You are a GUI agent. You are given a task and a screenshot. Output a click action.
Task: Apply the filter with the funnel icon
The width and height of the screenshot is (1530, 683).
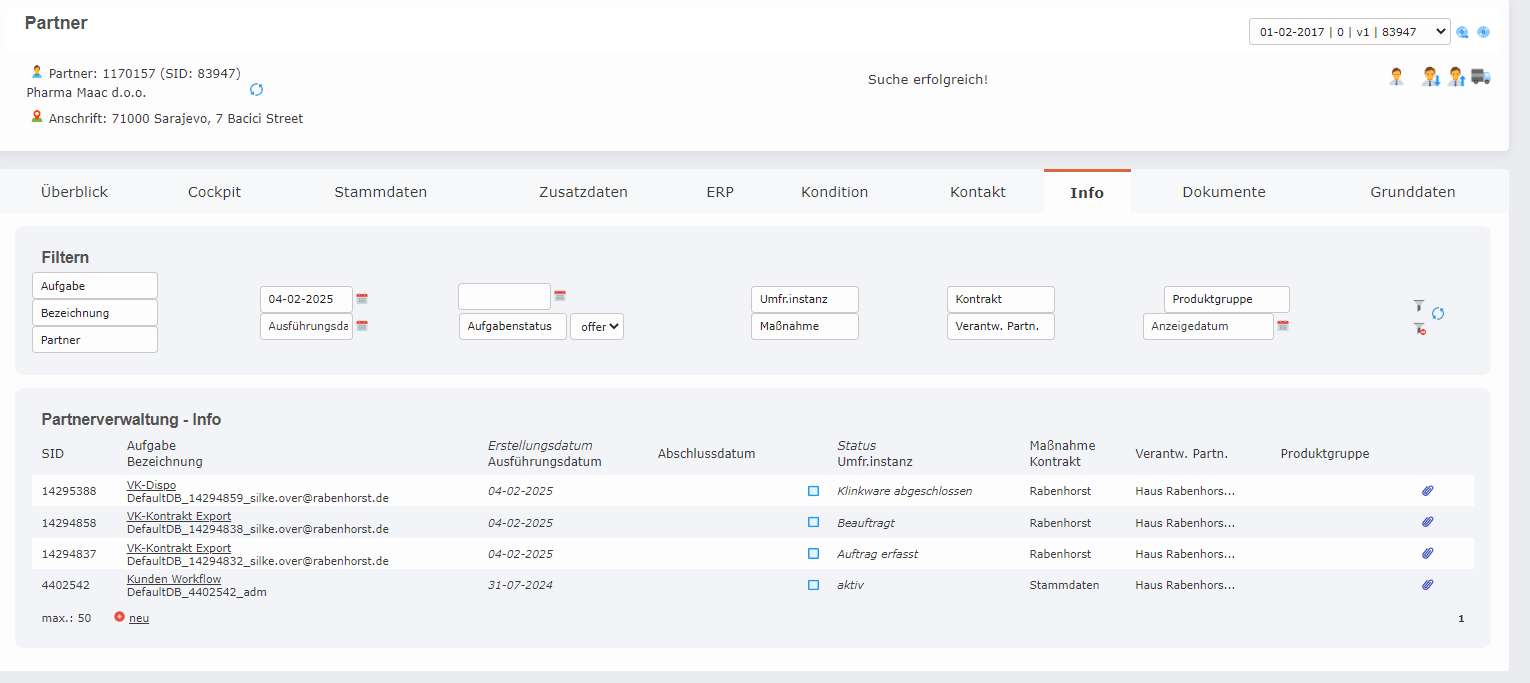(x=1417, y=306)
